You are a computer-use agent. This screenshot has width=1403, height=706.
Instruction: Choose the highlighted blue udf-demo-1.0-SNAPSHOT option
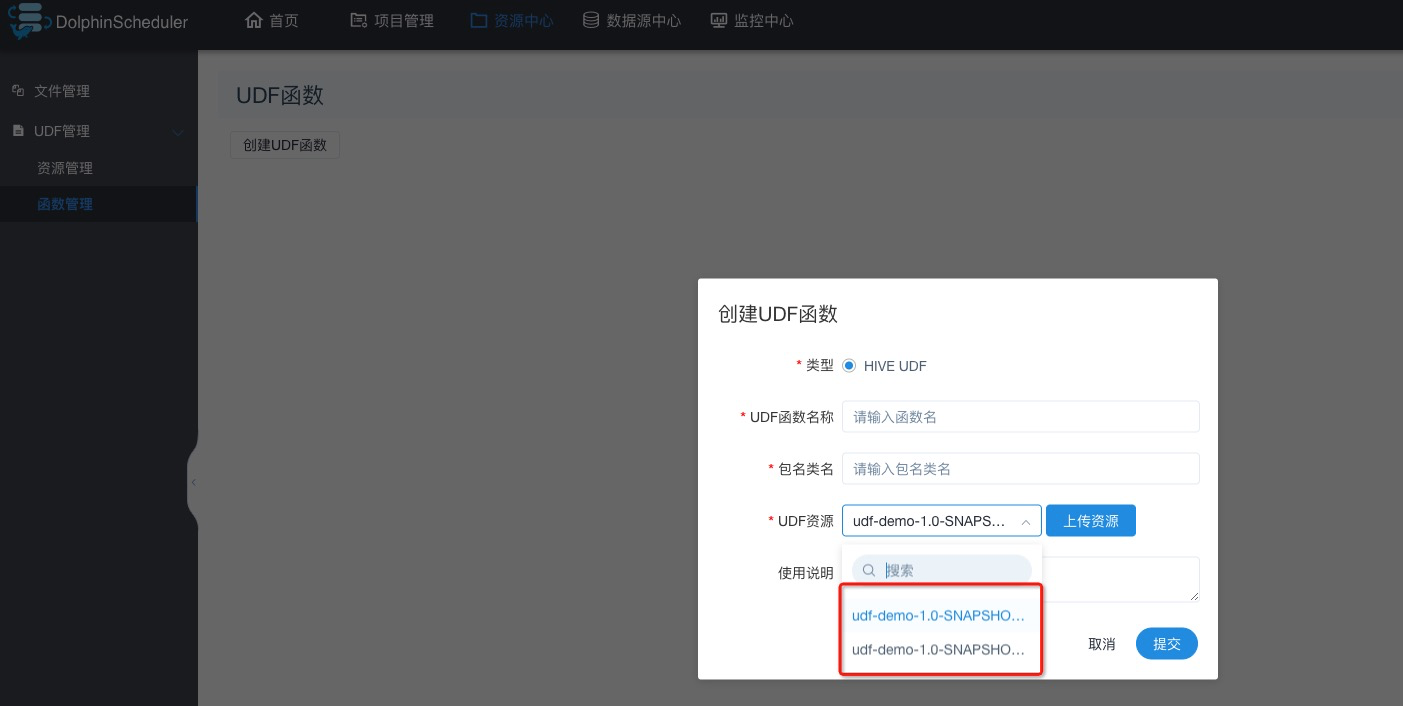tap(942, 616)
